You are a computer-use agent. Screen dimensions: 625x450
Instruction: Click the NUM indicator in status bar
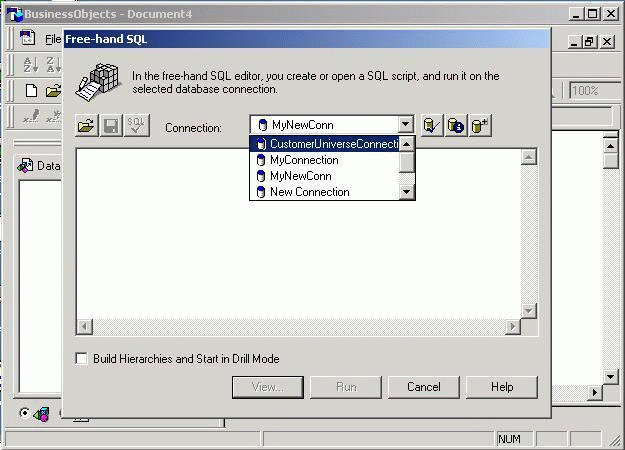point(509,439)
